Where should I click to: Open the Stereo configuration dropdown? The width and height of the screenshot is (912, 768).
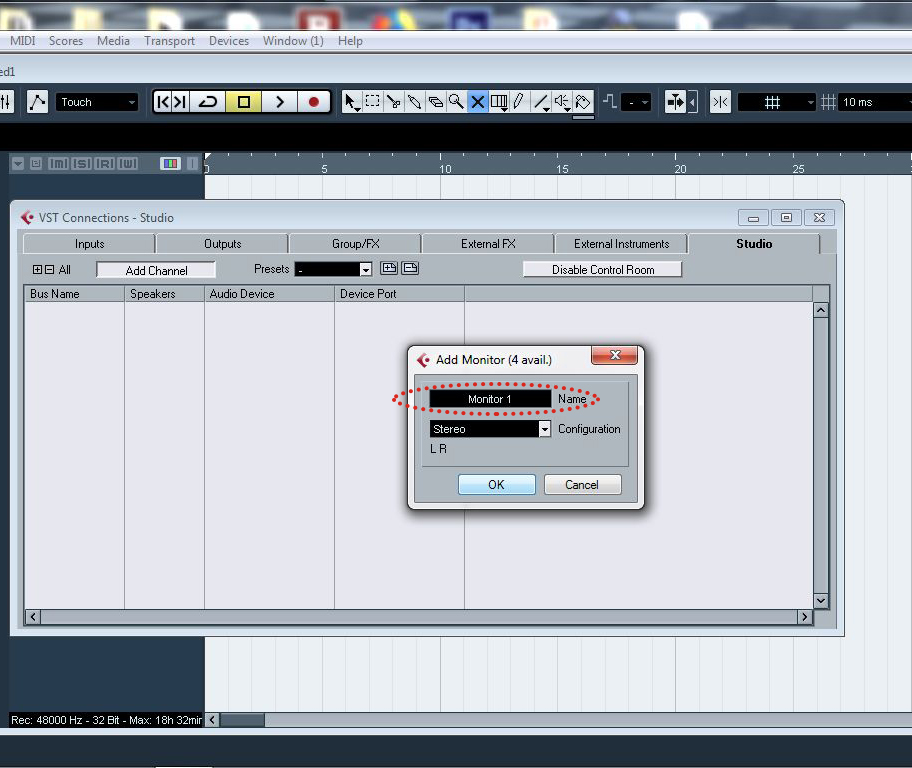tap(490, 429)
